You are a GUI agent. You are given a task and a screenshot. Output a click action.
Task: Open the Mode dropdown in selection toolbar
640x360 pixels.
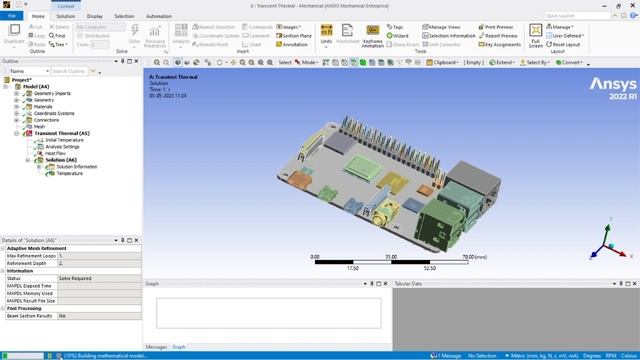[306, 62]
